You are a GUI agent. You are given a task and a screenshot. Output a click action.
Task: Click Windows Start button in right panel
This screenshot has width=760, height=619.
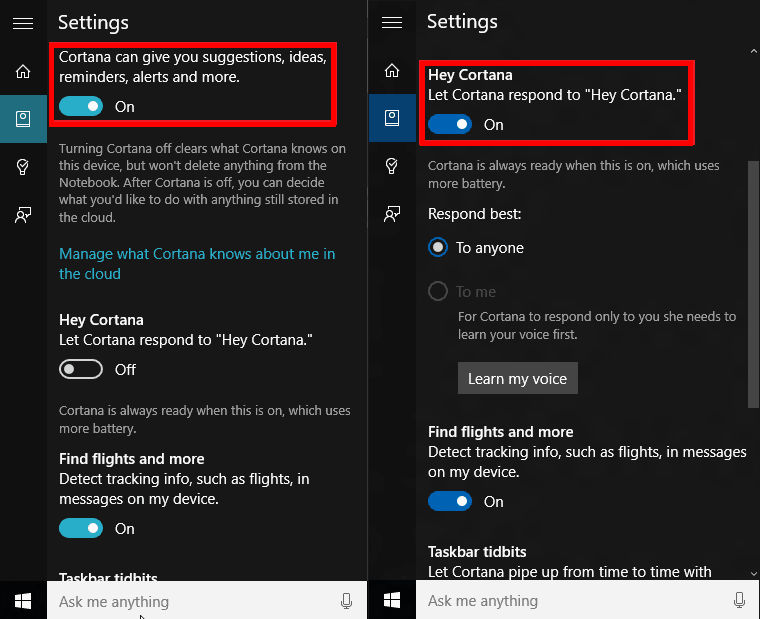(x=392, y=600)
